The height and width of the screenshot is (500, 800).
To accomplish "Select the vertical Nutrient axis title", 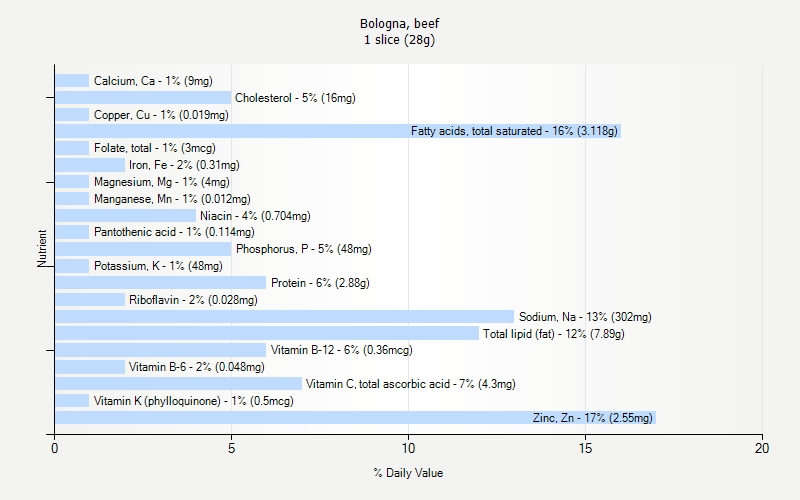I will [x=42, y=248].
